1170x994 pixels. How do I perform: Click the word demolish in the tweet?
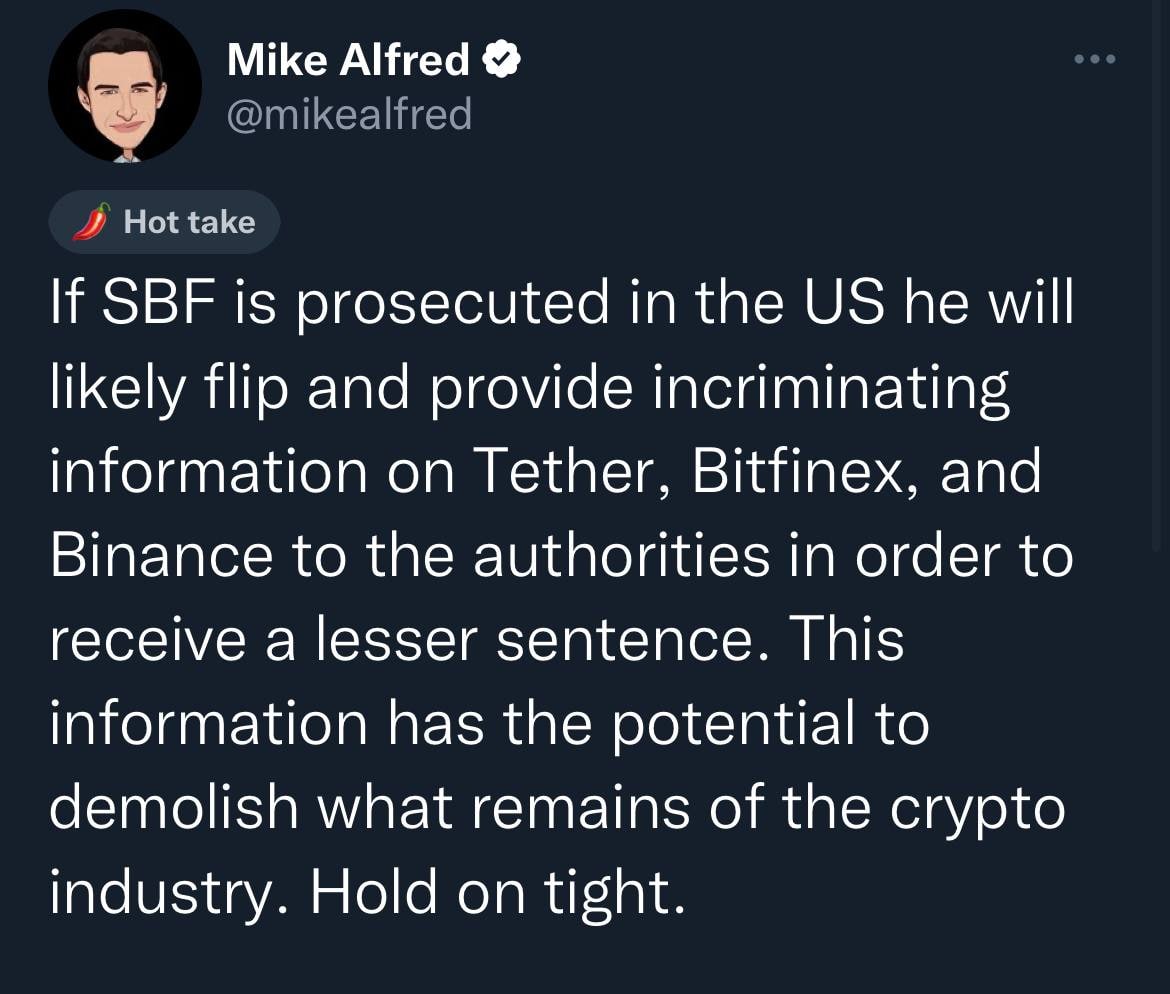174,807
